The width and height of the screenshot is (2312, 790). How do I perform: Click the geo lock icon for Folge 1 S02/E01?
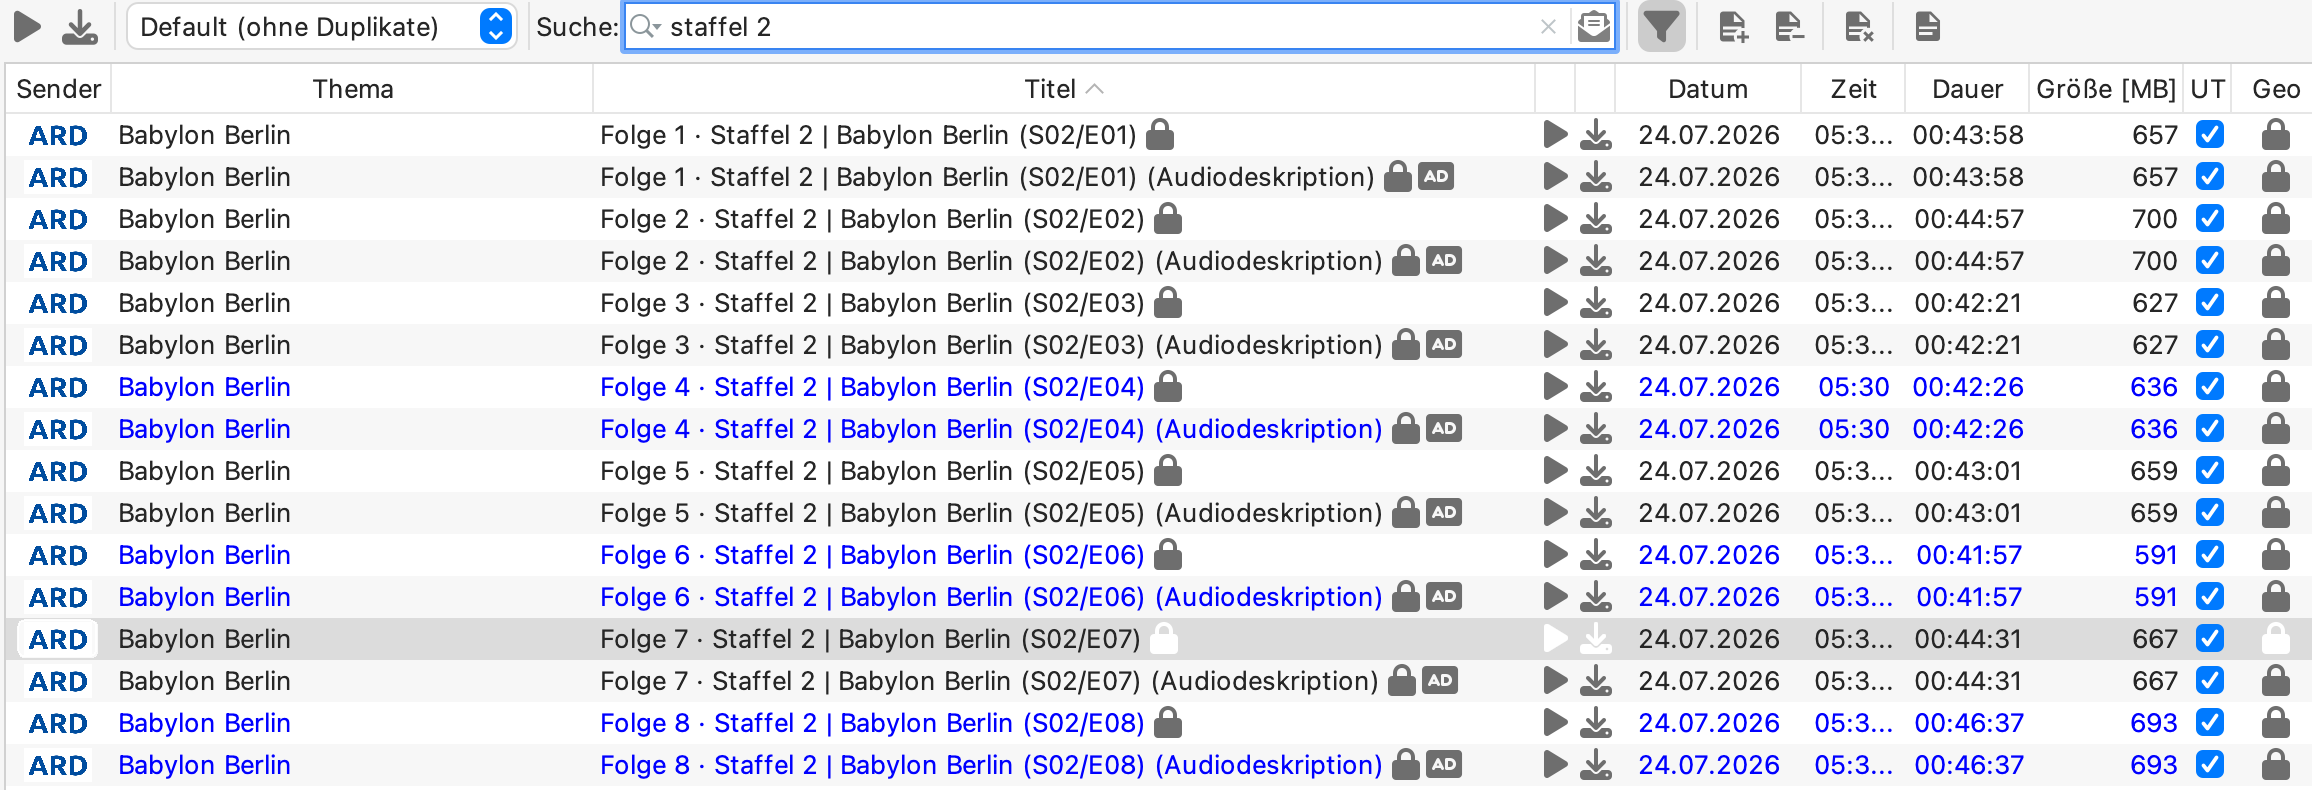[x=2276, y=134]
